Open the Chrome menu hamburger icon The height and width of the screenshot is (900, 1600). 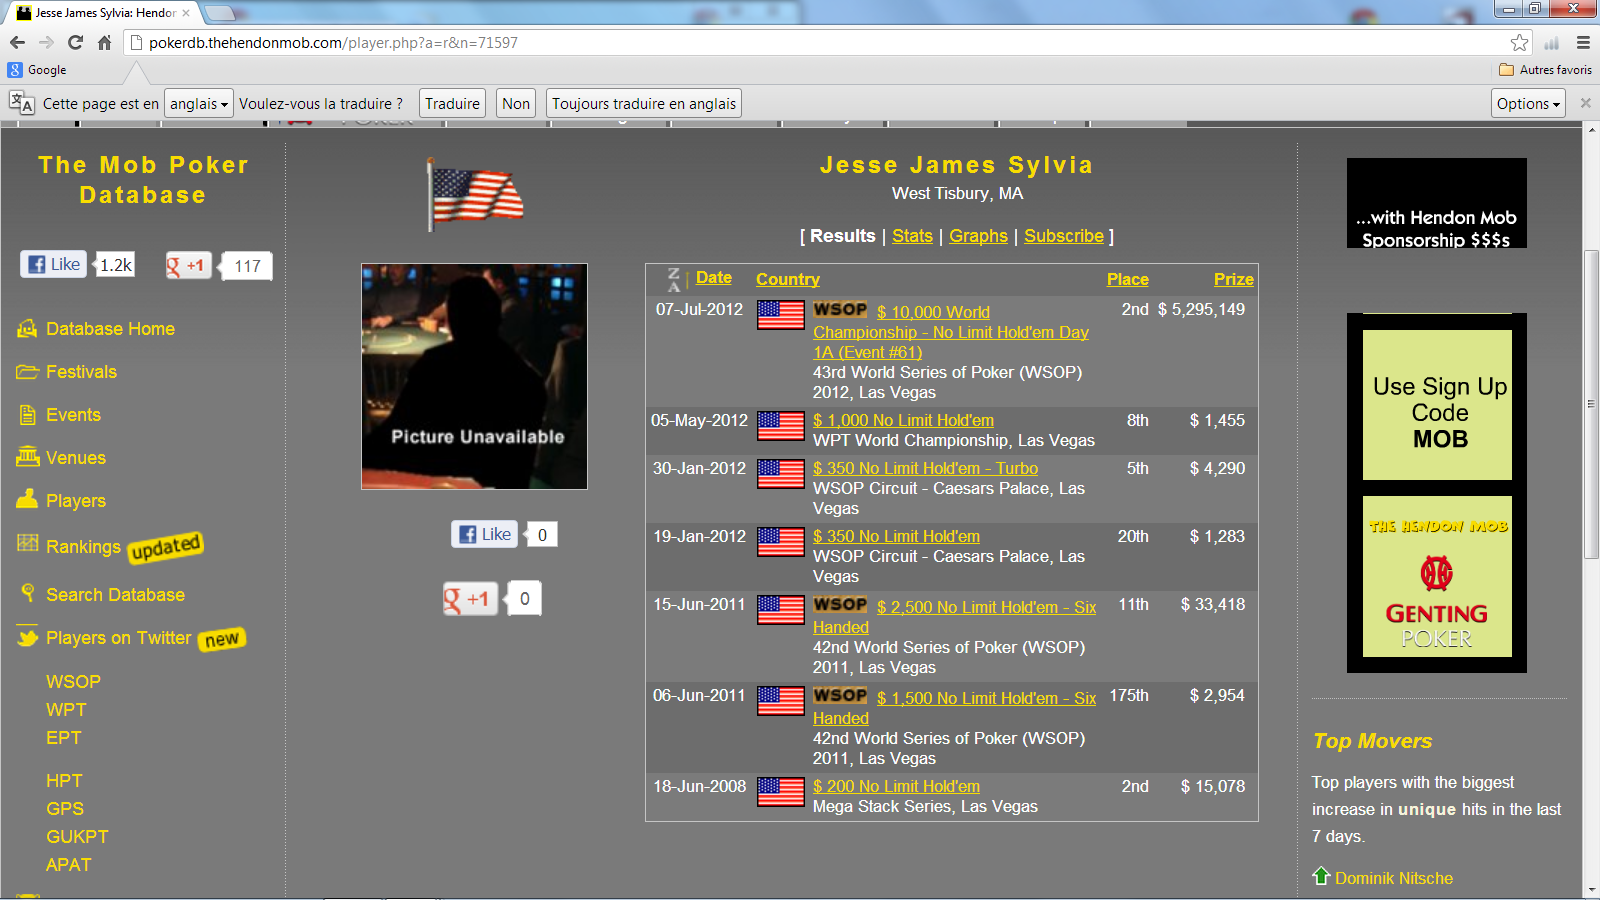1583,42
